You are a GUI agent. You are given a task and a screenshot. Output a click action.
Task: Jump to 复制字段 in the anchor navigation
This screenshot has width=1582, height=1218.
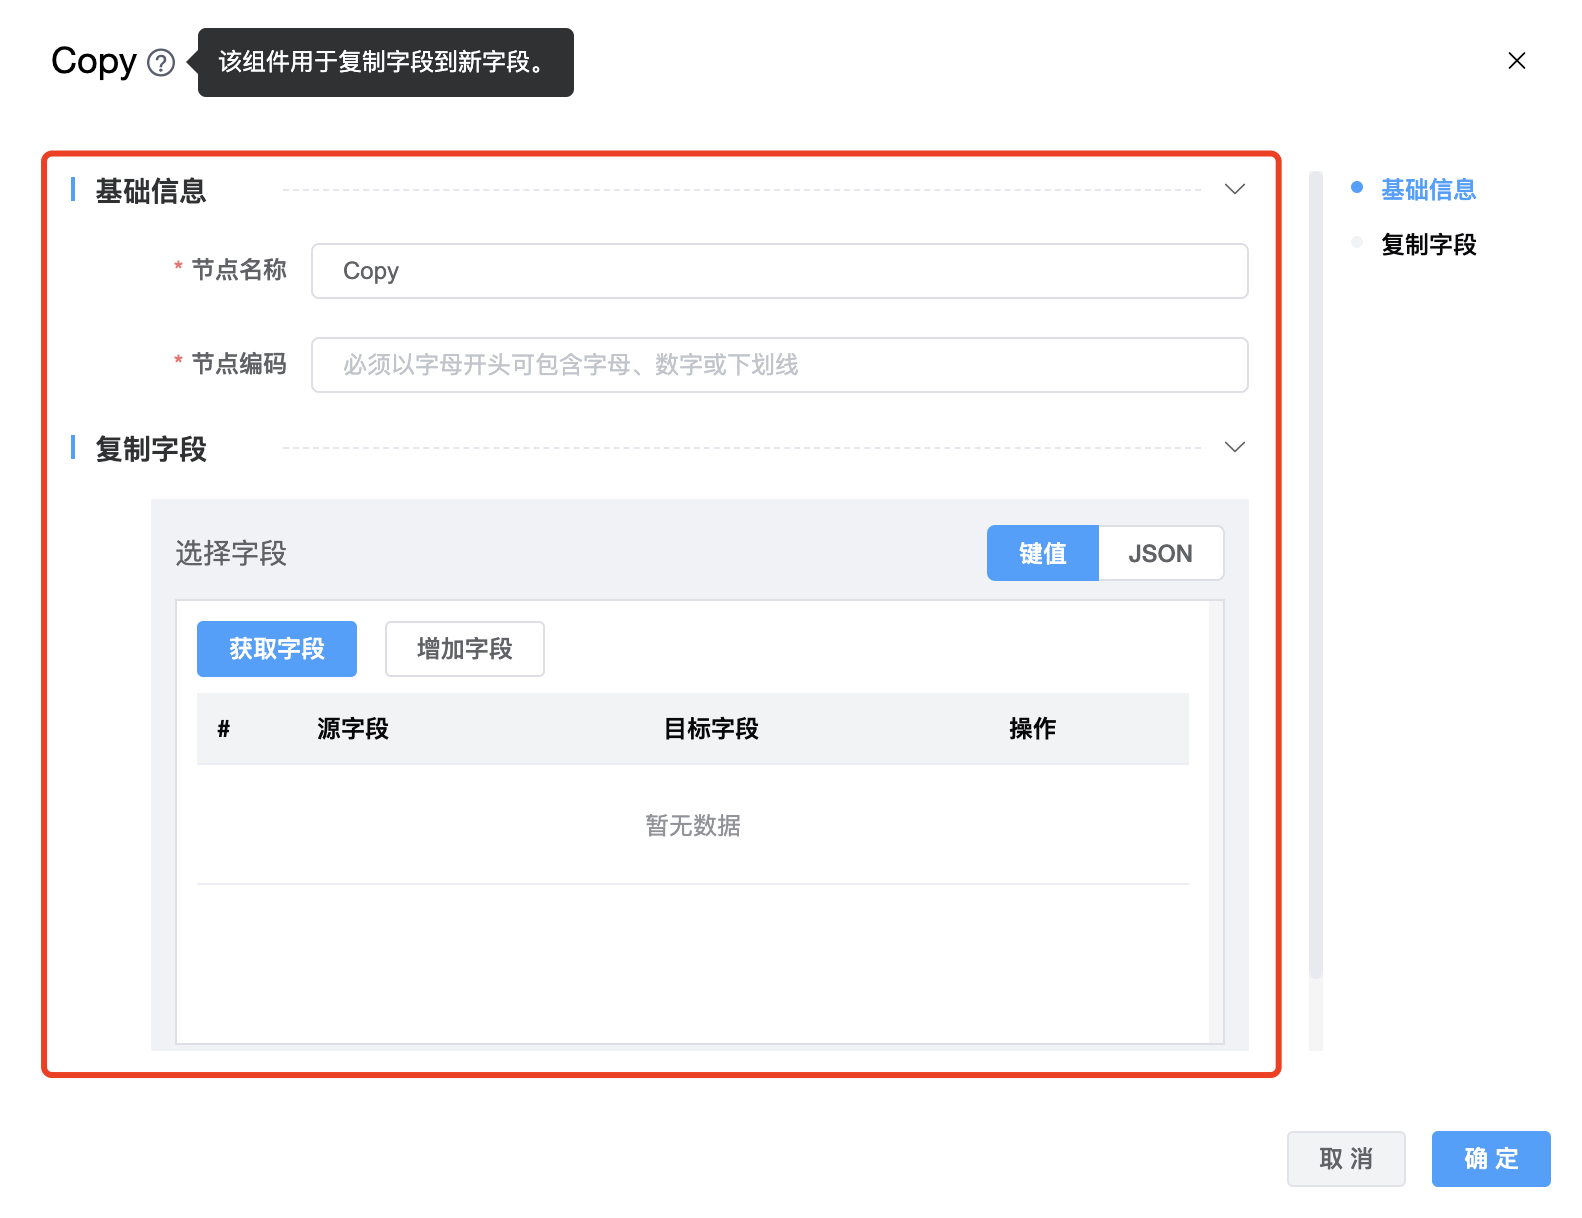[x=1428, y=244]
